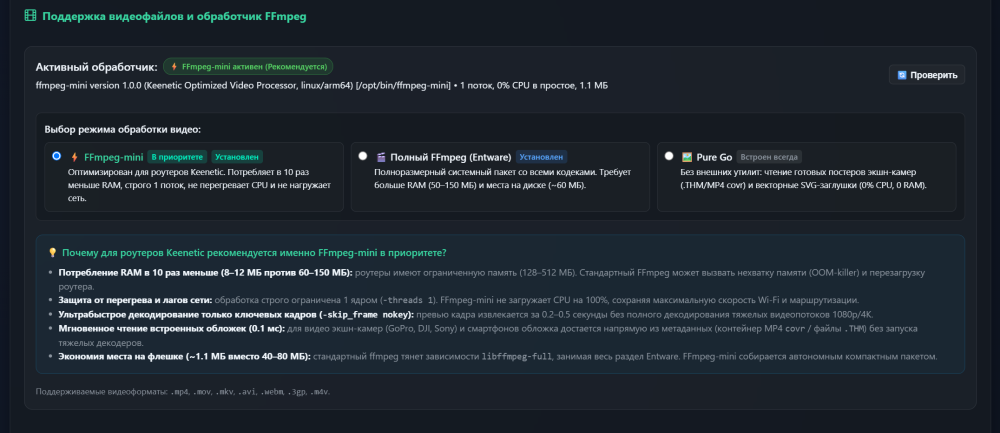This screenshot has width=1000, height=433.
Task: Click the refresh icon in the Проверить button
Action: click(x=902, y=75)
